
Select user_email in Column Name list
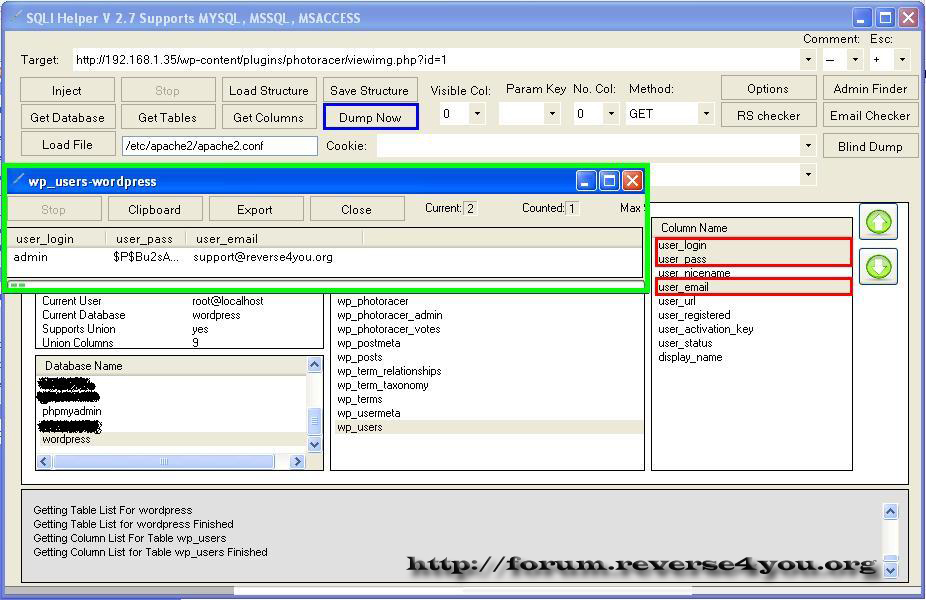pos(752,287)
